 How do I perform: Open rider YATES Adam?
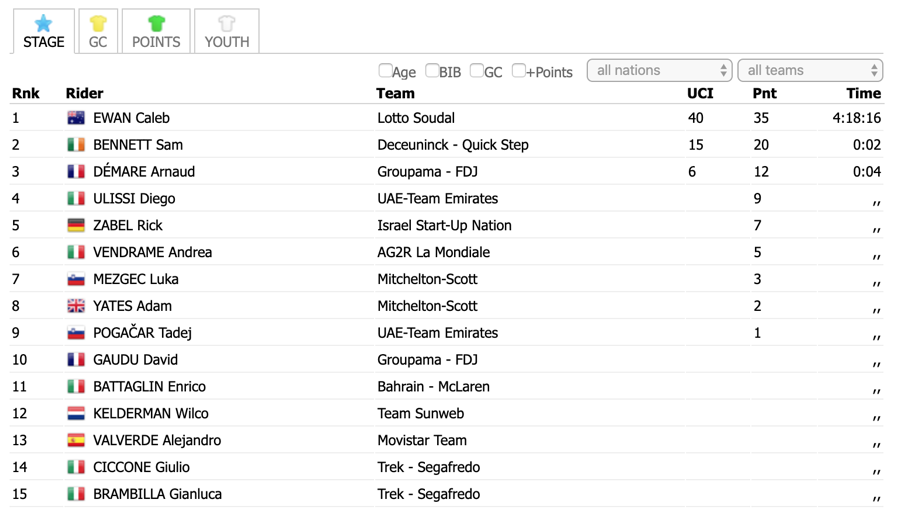tap(133, 306)
